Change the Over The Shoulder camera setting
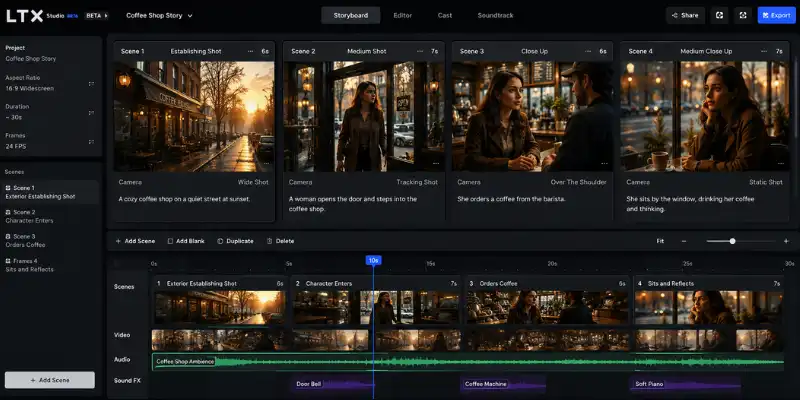Viewport: 800px width, 400px height. pos(579,182)
